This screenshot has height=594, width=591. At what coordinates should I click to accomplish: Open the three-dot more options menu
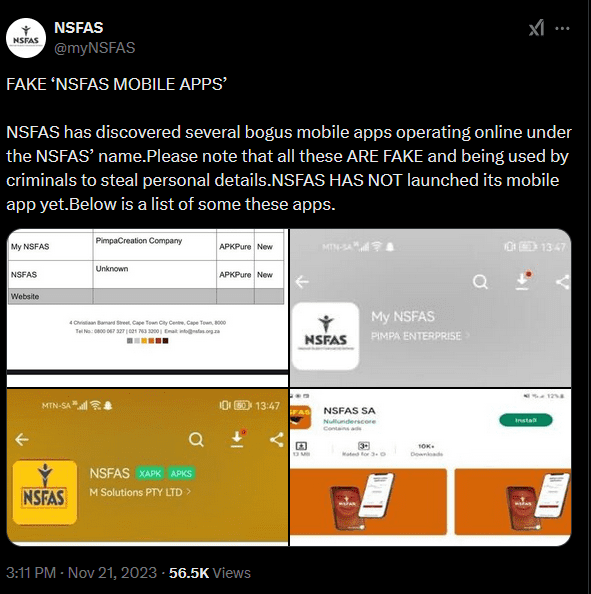coord(562,28)
